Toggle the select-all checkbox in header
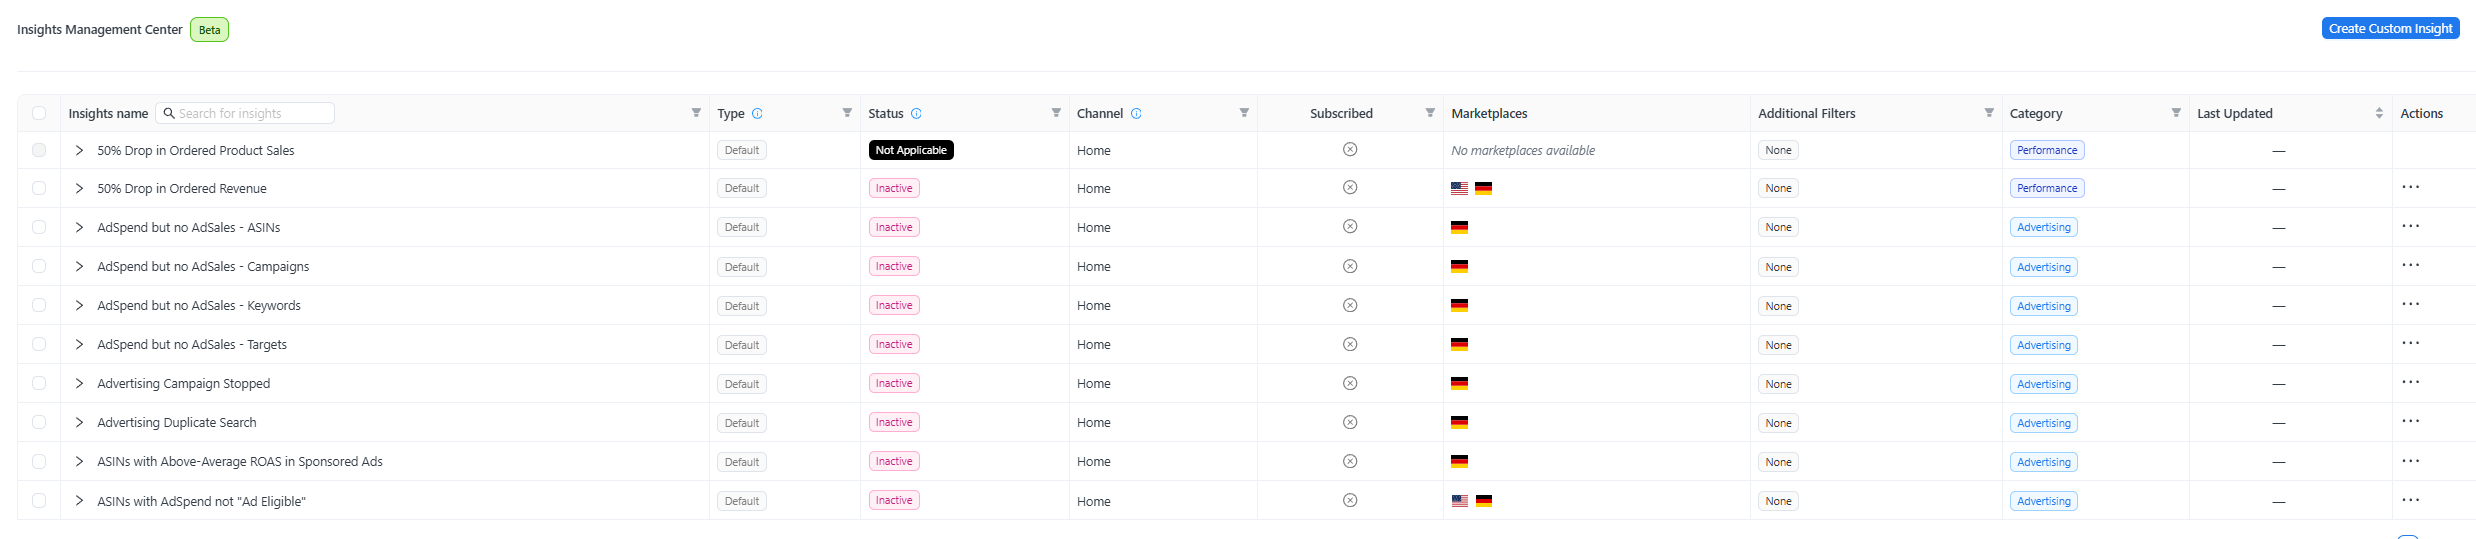 [x=39, y=113]
